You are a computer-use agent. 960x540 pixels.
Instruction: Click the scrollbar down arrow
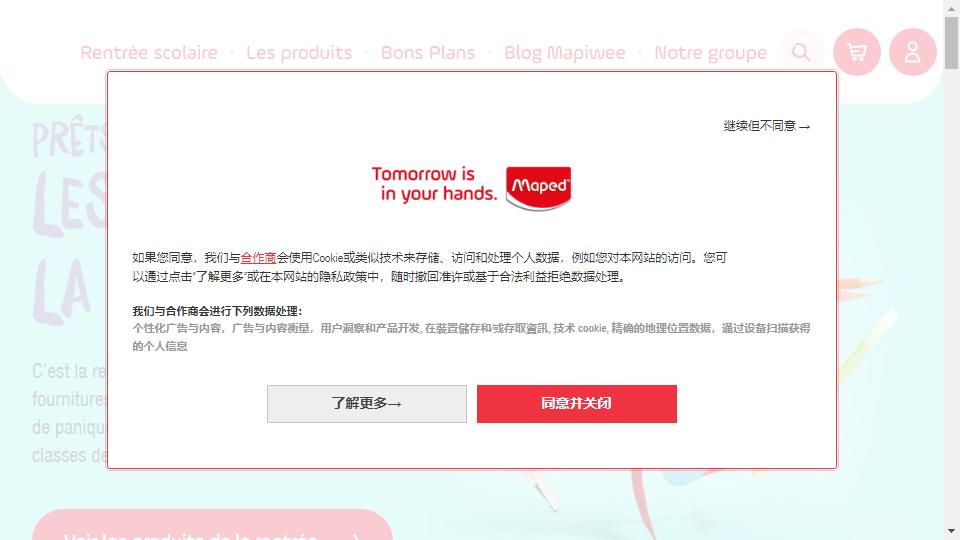pyautogui.click(x=951, y=531)
